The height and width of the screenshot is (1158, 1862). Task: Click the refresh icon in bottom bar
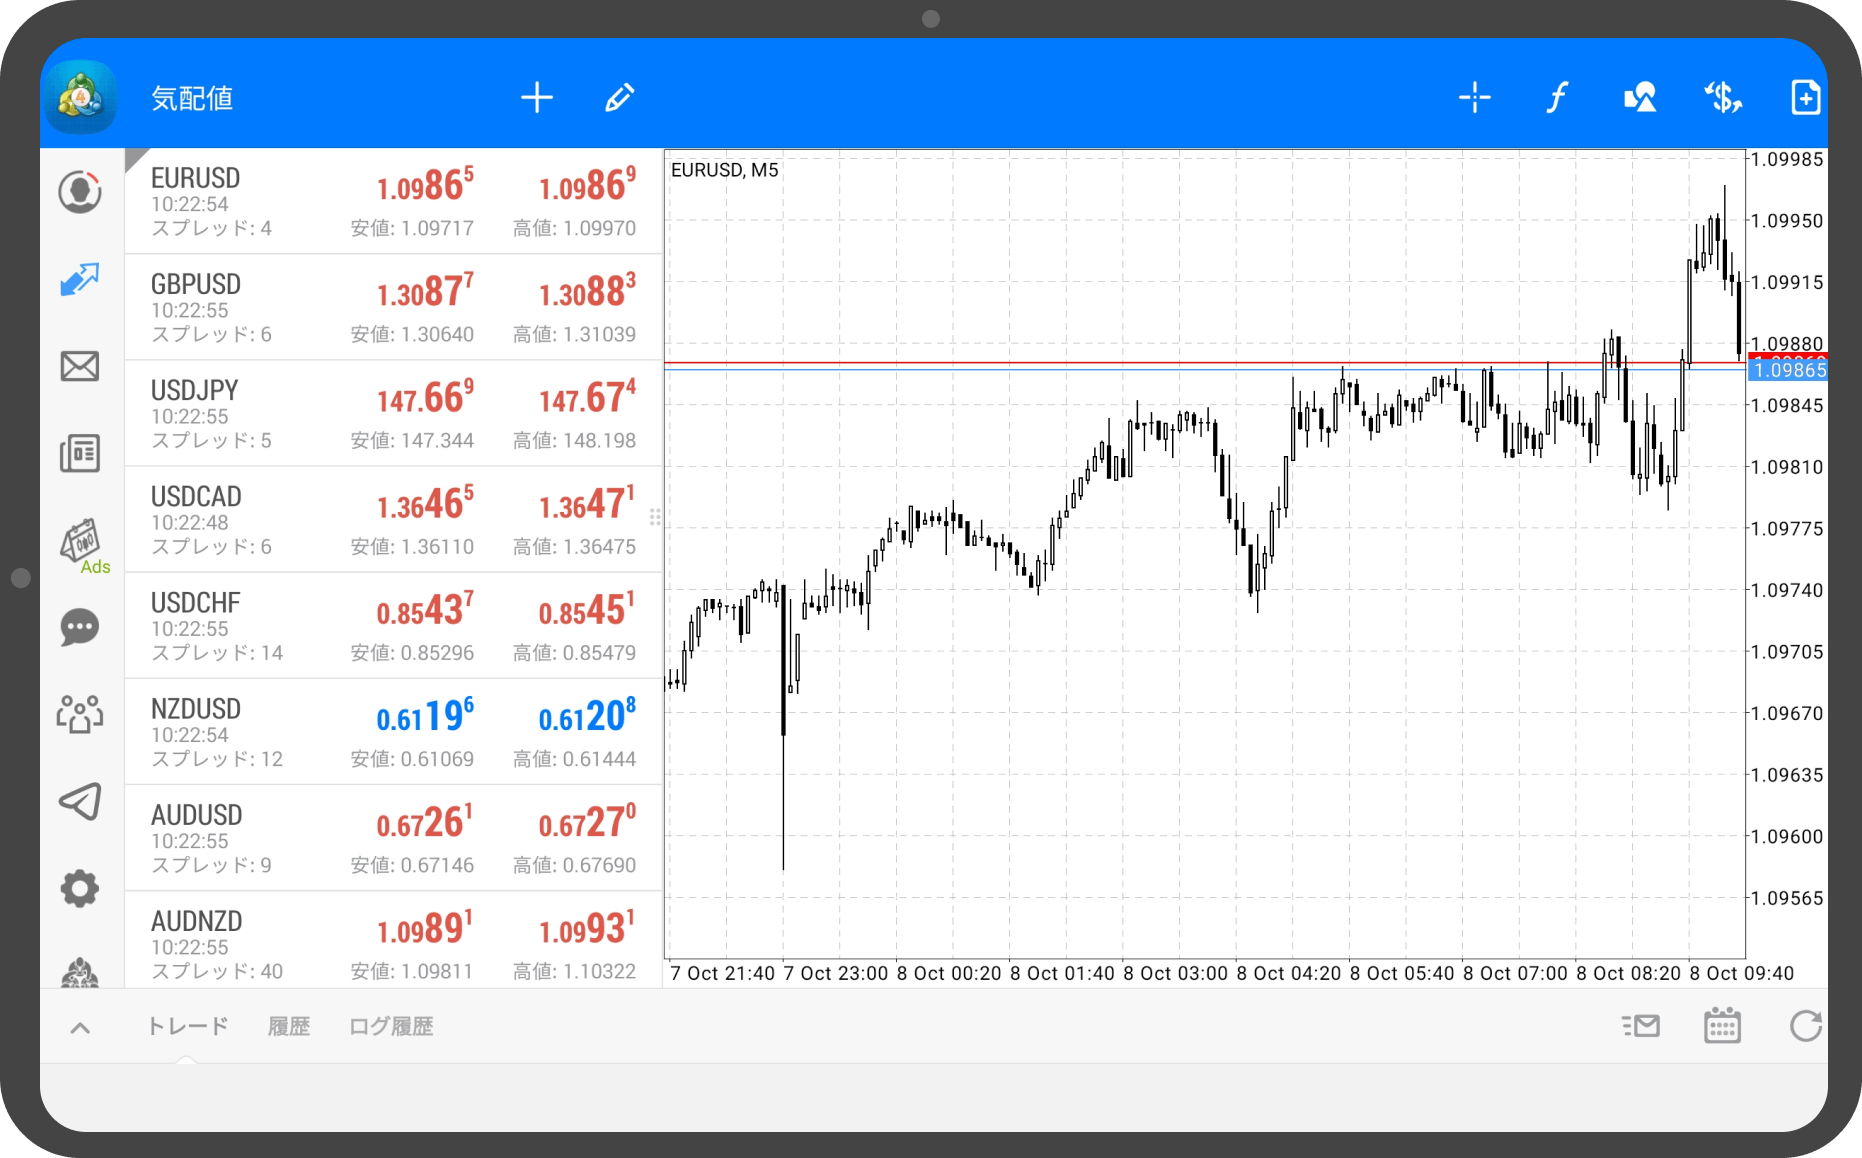1804,1026
